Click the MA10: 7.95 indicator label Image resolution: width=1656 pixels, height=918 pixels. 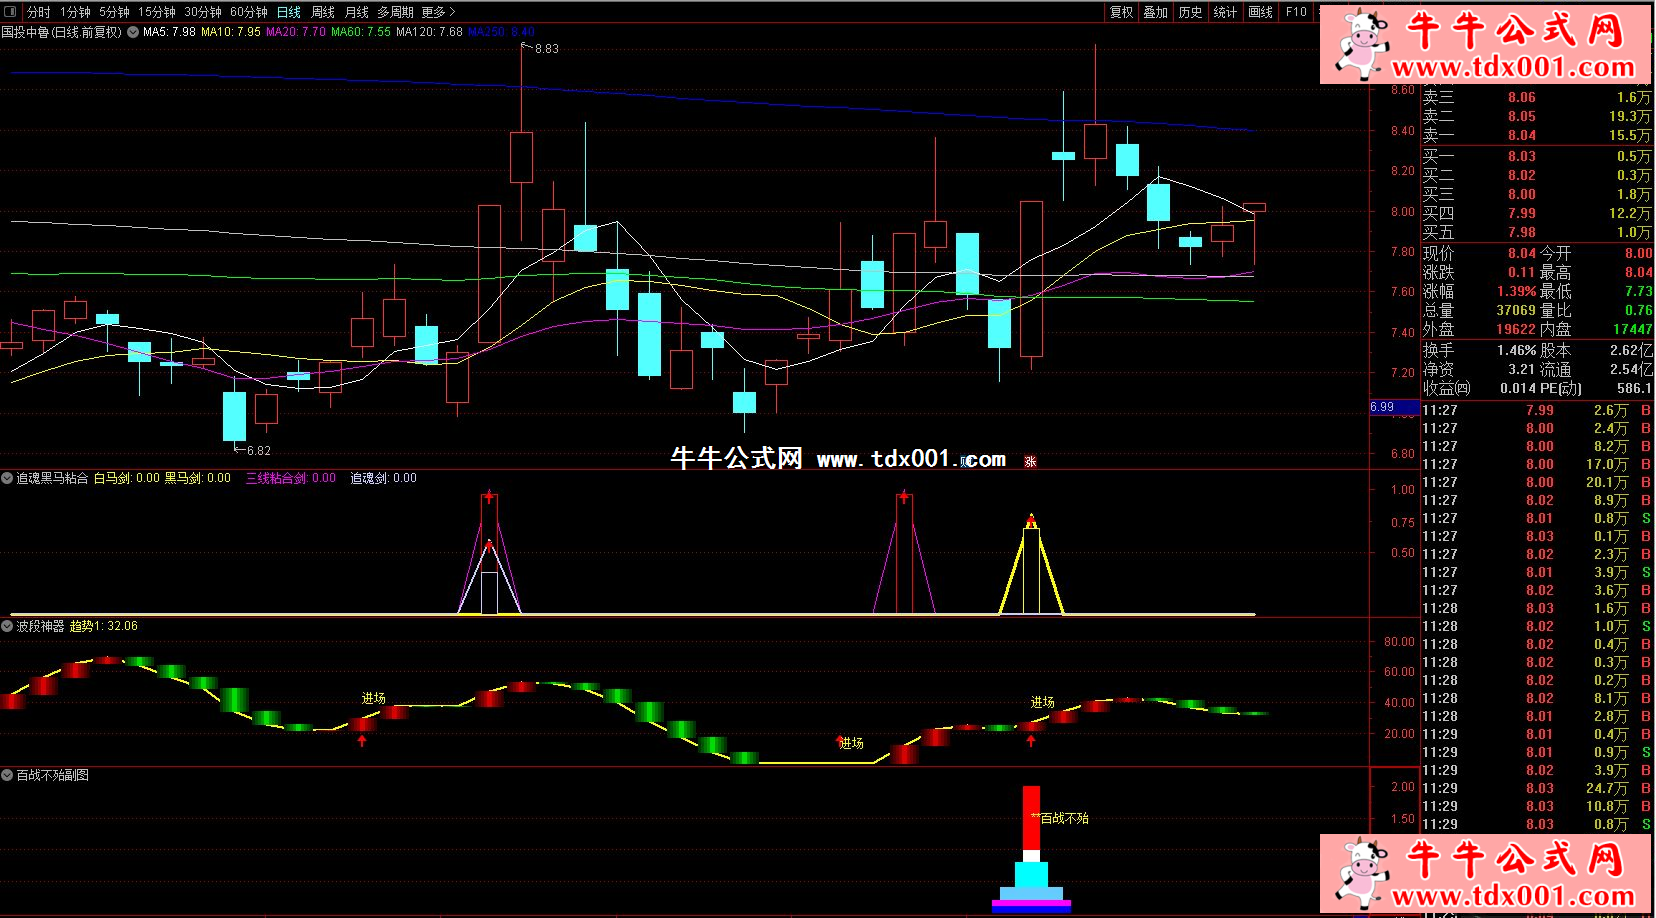pyautogui.click(x=231, y=32)
